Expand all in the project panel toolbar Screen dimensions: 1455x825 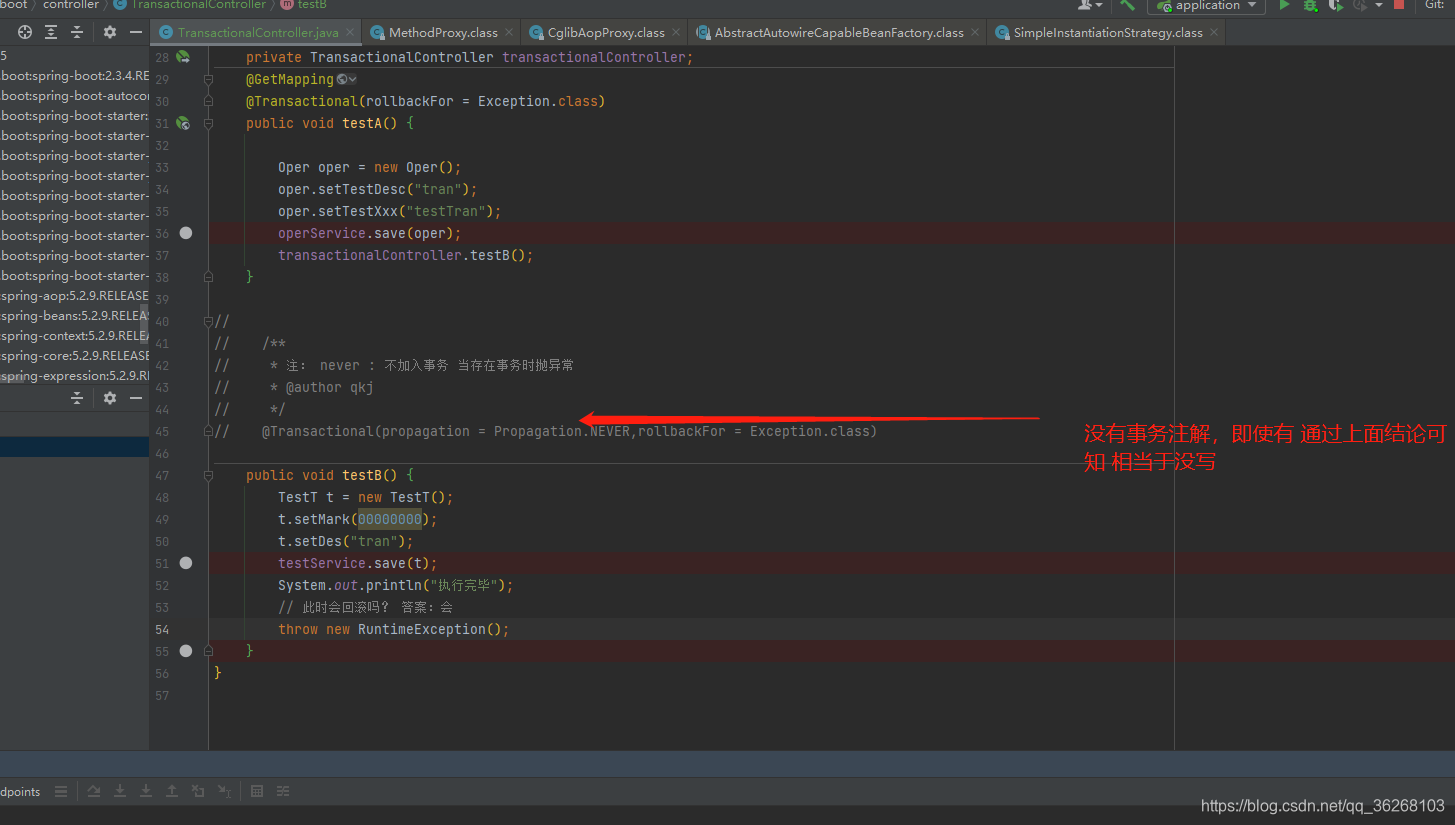click(51, 33)
